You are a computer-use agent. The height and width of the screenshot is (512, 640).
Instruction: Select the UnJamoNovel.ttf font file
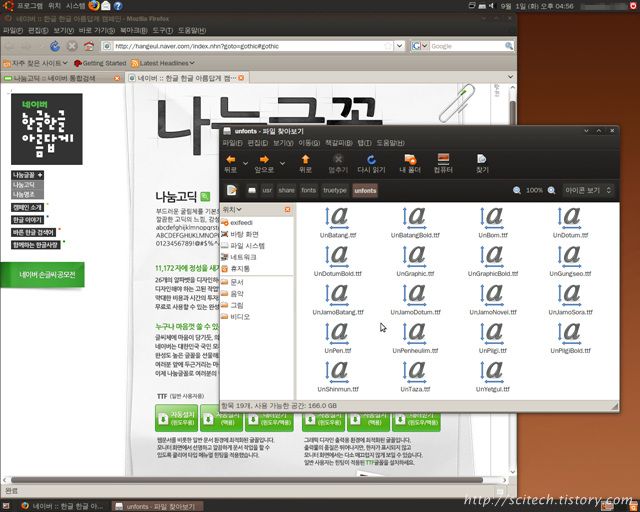coord(493,300)
